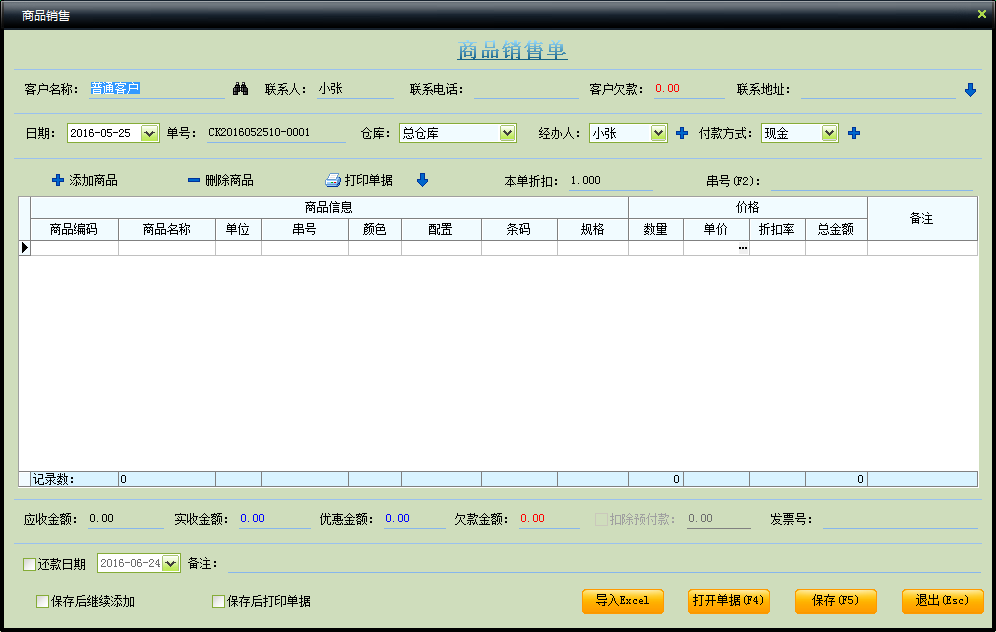The width and height of the screenshot is (996, 632).
Task: Click the 保存(F5) button
Action: [x=835, y=601]
